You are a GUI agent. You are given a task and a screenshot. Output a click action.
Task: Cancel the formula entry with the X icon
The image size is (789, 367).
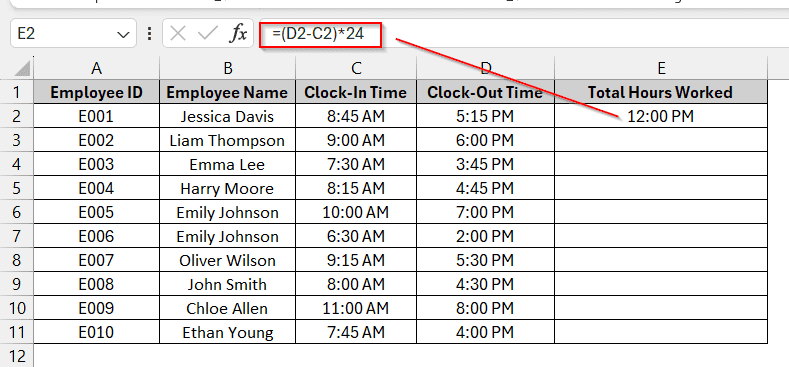(x=178, y=34)
